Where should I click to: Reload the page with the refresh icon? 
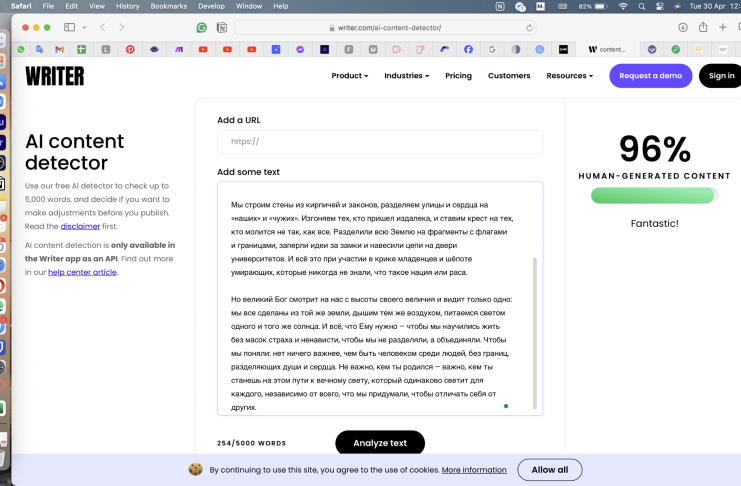coord(529,27)
